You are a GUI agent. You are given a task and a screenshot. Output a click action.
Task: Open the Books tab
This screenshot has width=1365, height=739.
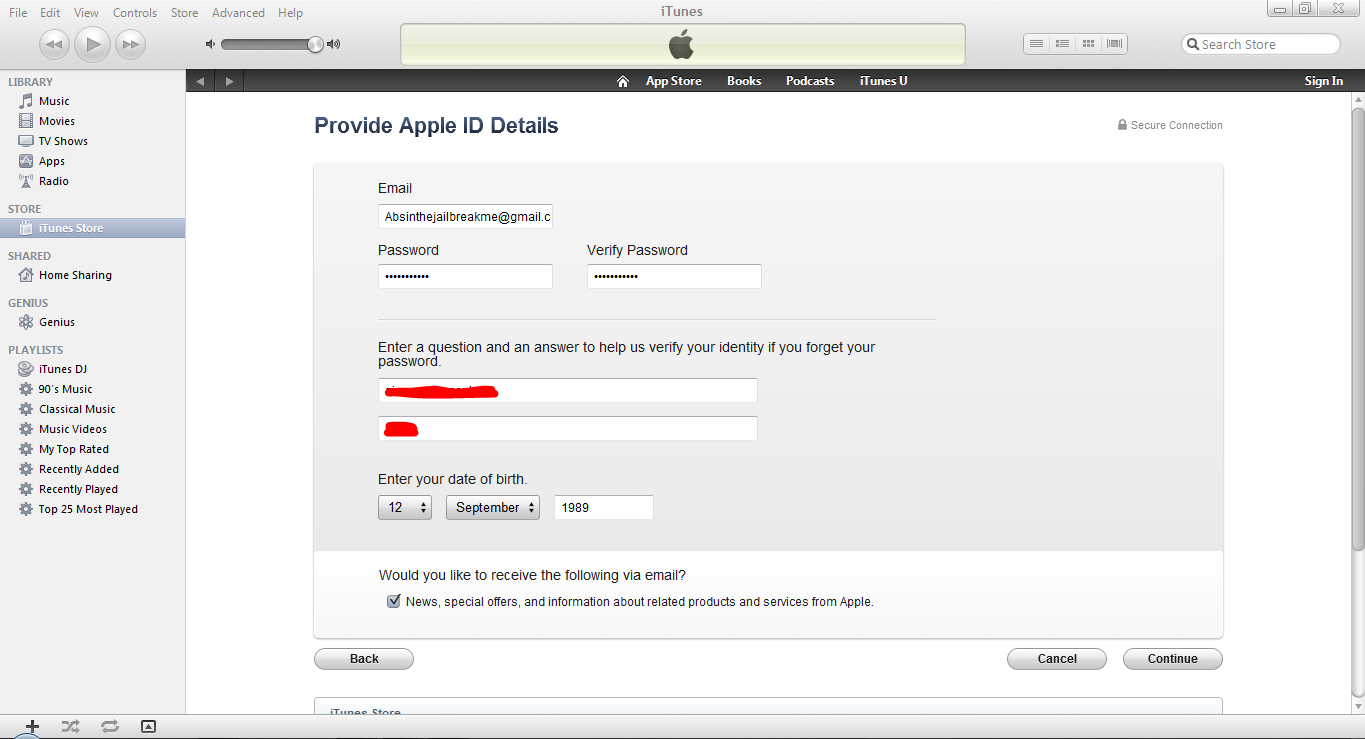(x=744, y=81)
